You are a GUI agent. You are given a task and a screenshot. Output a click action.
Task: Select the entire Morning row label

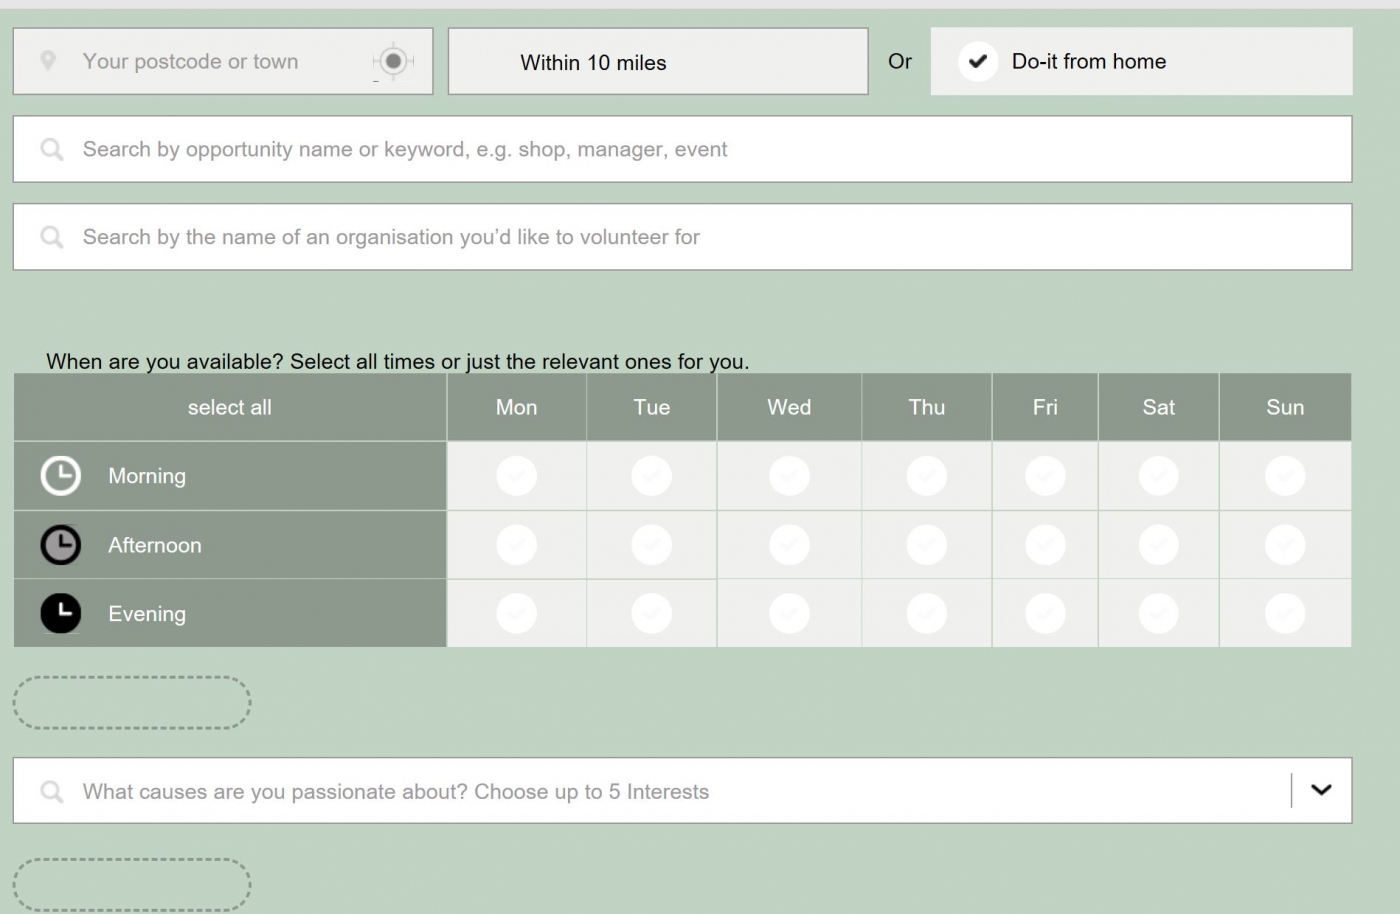pos(230,476)
